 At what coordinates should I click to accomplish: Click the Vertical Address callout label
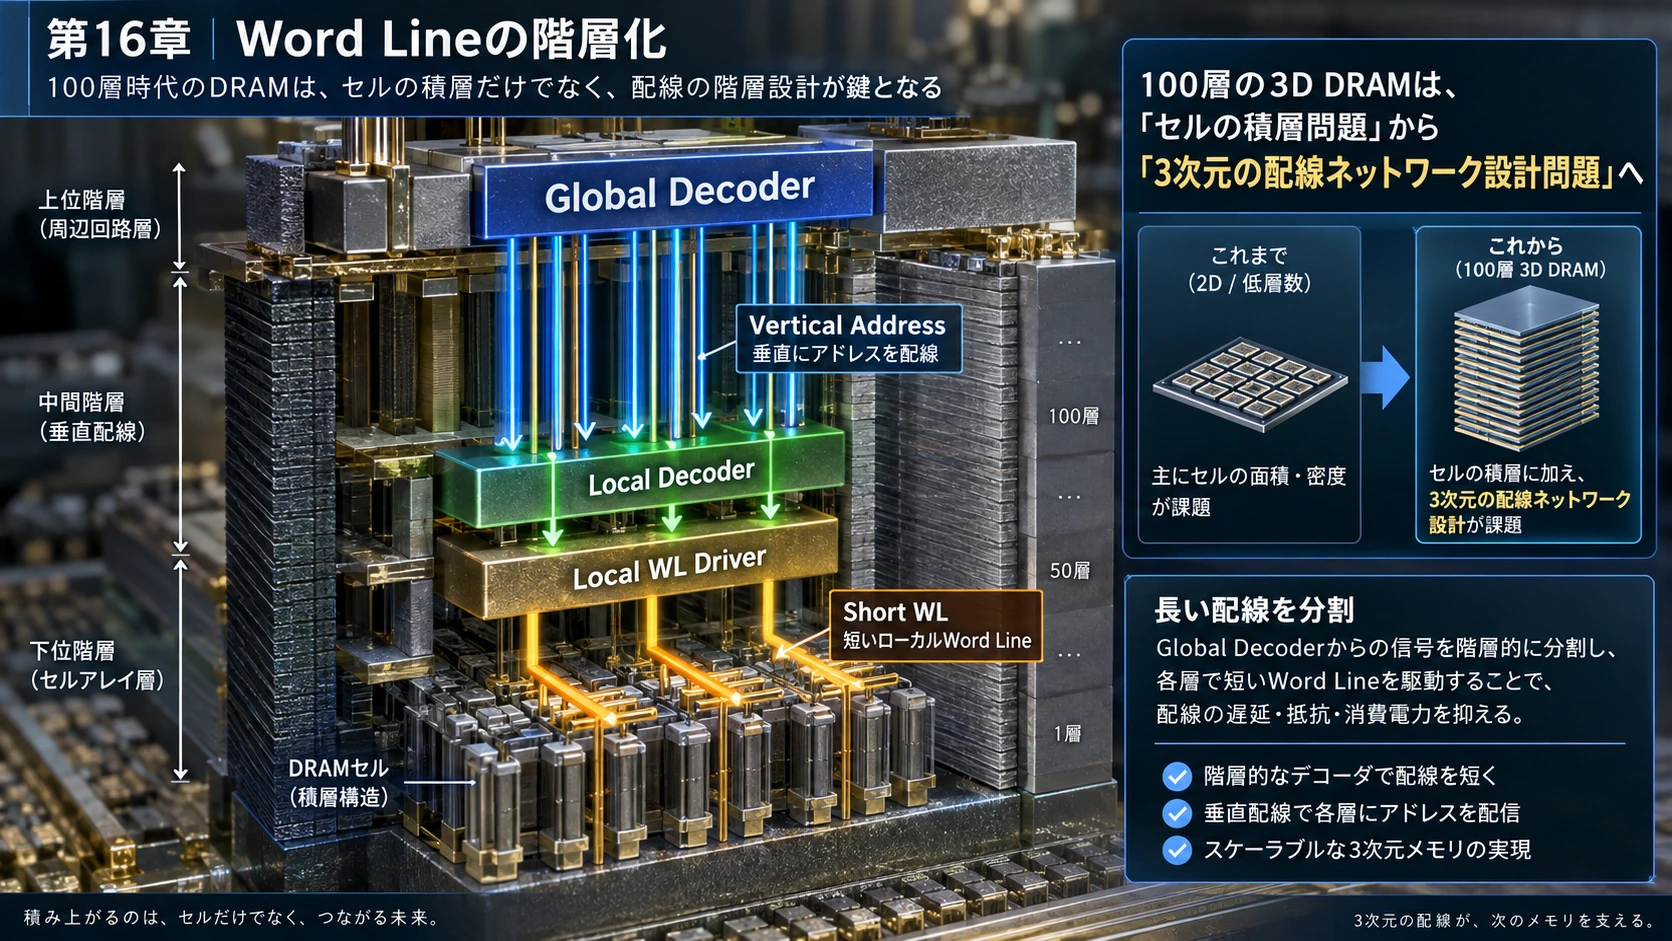tap(849, 339)
